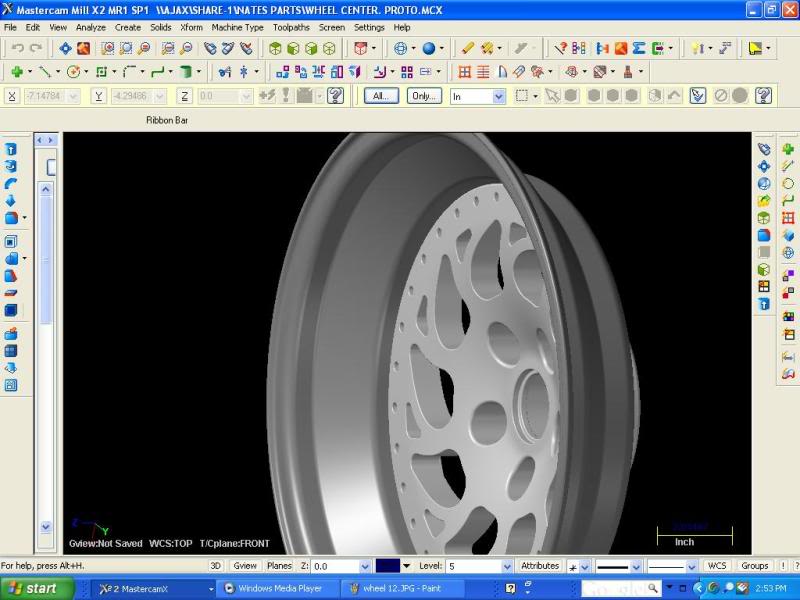800x600 pixels.
Task: Expand the Level dropdown showing 5
Action: (x=506, y=566)
